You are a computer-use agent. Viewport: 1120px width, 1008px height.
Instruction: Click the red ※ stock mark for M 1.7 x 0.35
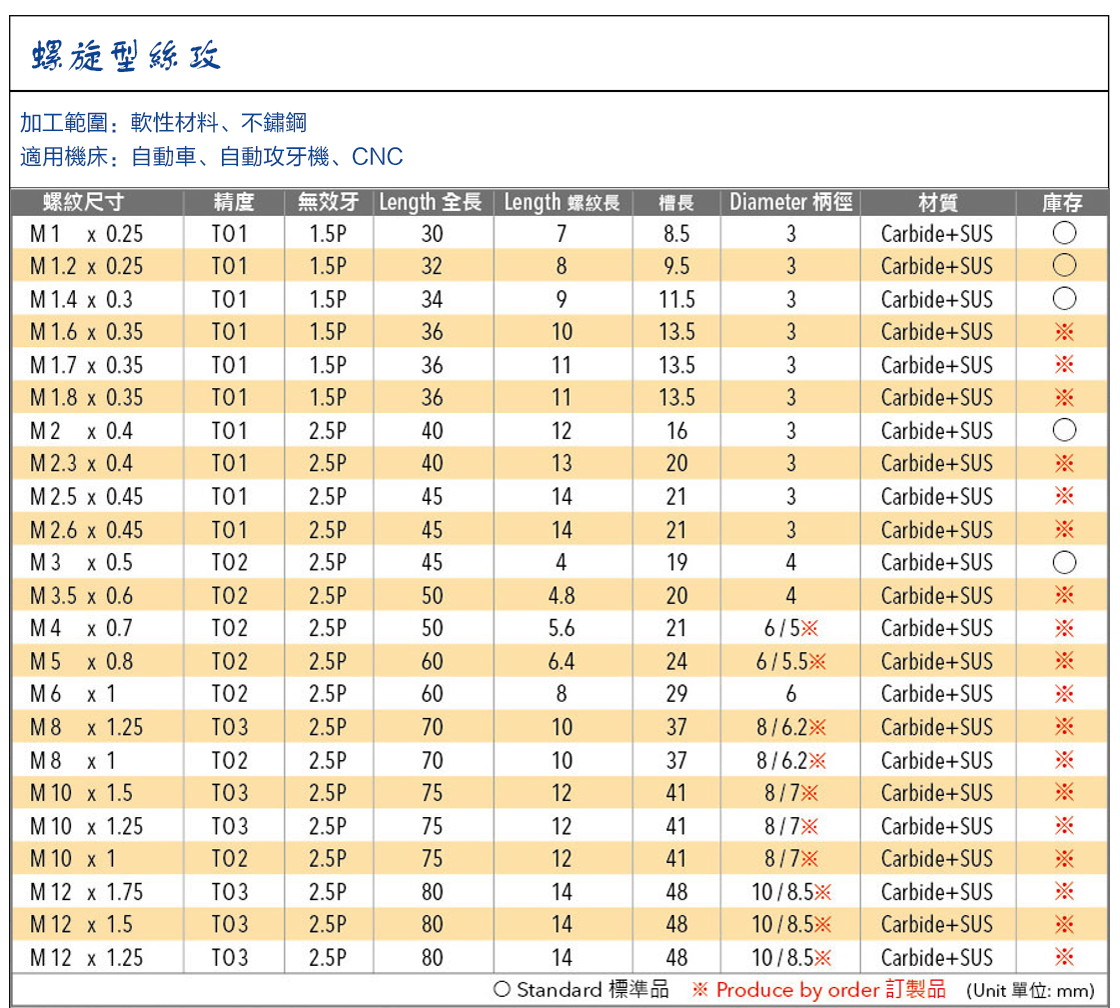tap(1064, 364)
